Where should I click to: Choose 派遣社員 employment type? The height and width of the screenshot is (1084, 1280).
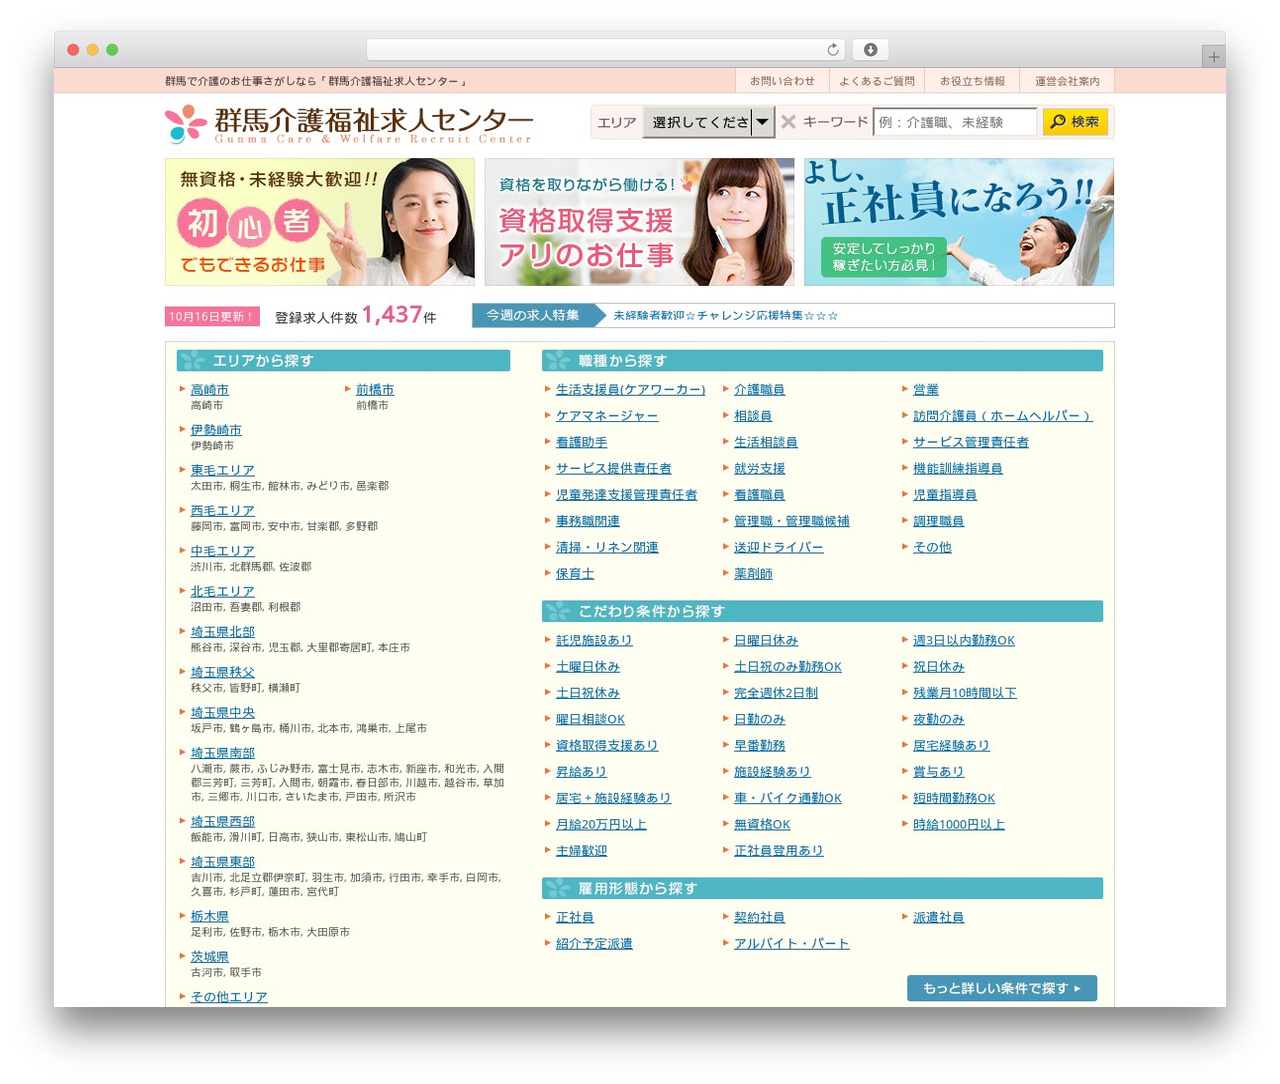point(938,917)
